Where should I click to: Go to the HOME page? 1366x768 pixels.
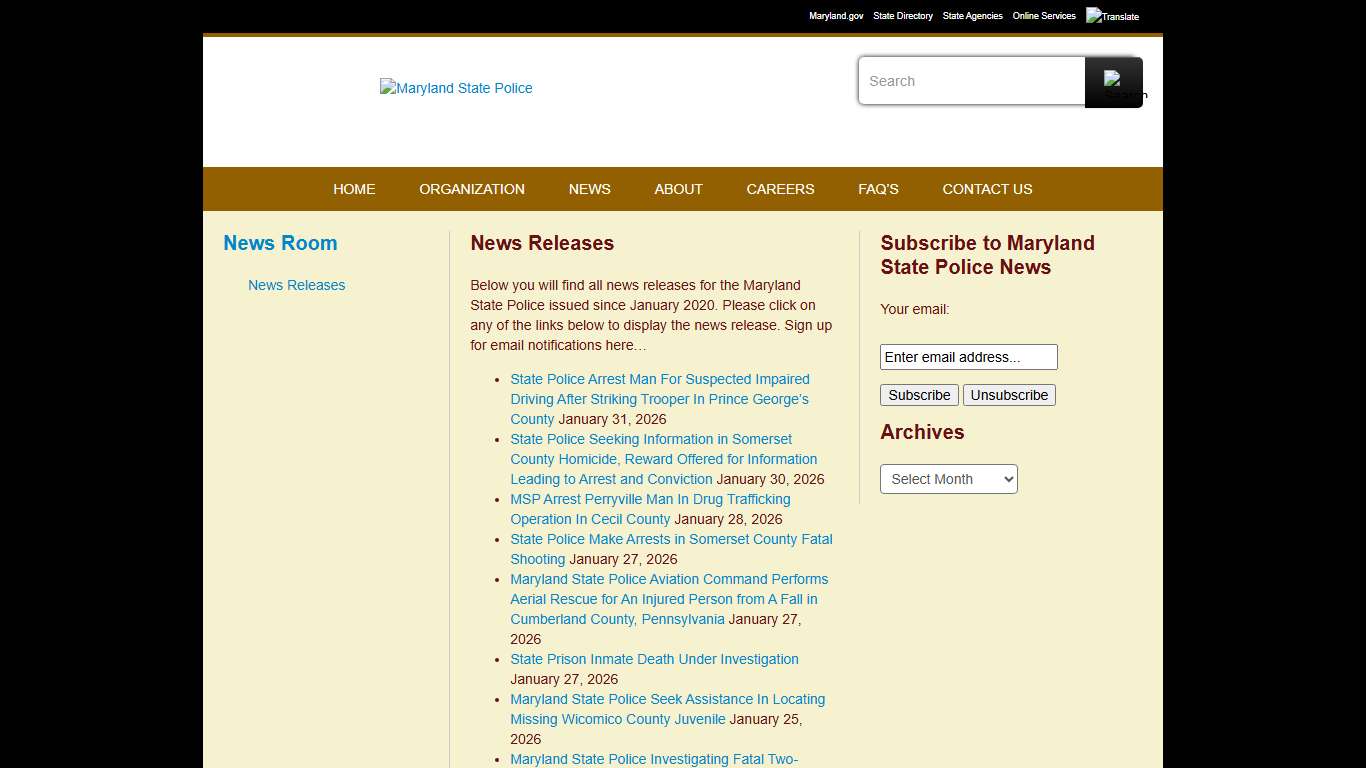(x=354, y=189)
